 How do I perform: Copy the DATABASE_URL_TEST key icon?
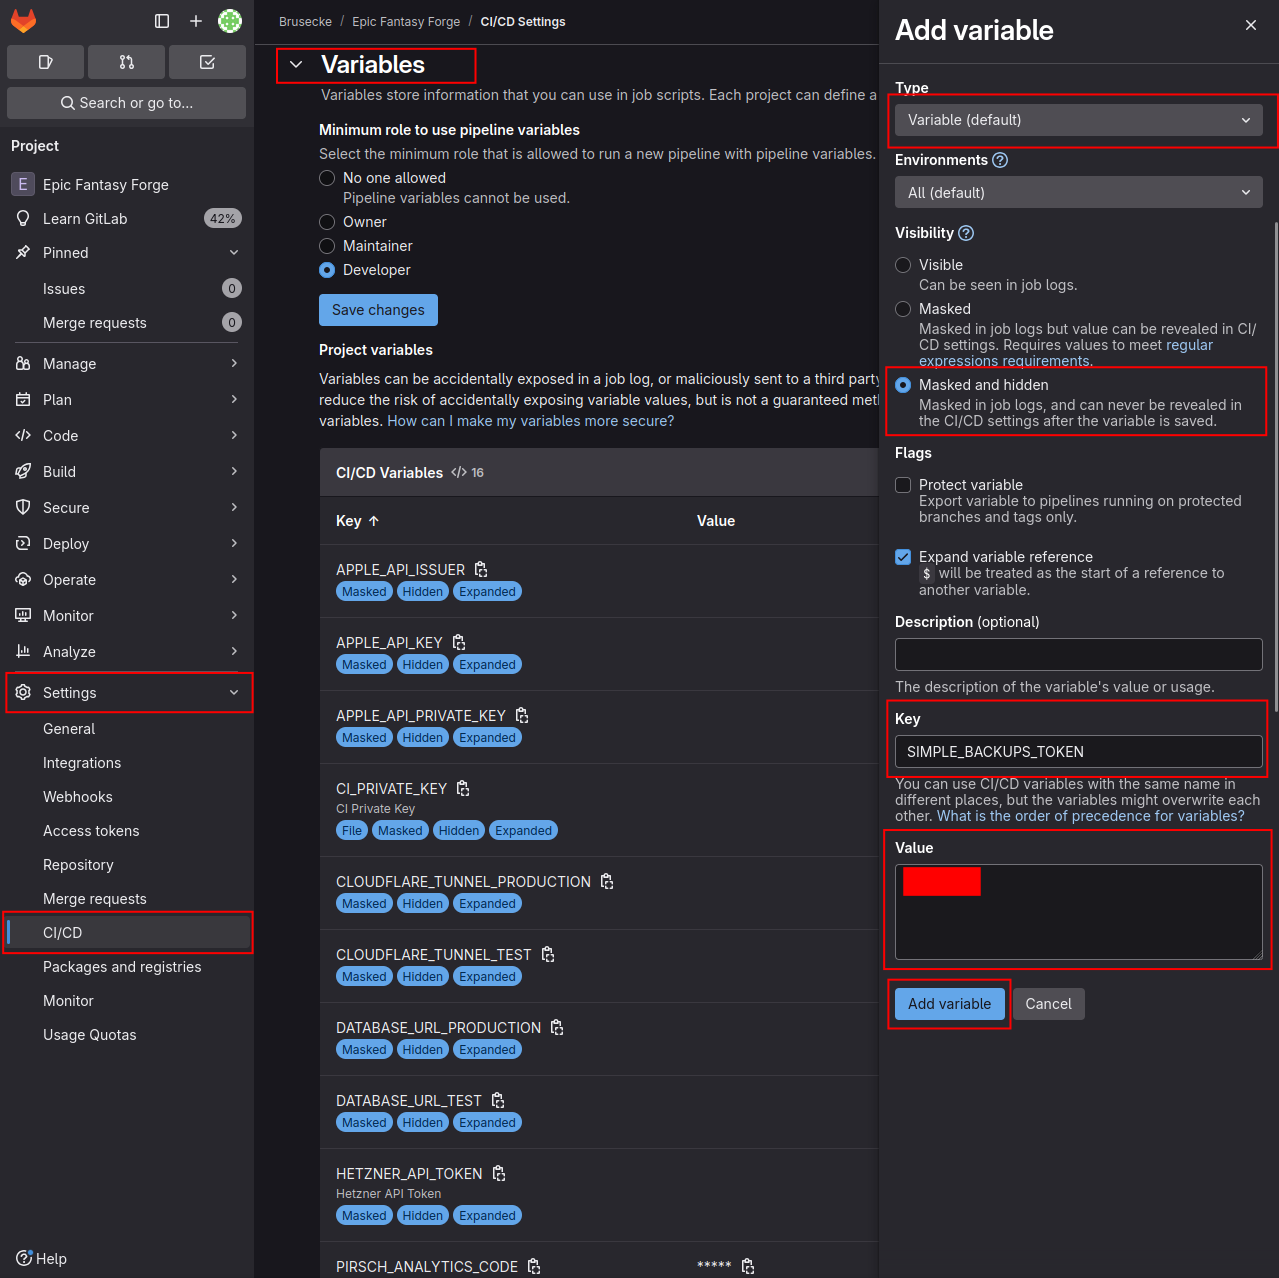click(498, 1100)
